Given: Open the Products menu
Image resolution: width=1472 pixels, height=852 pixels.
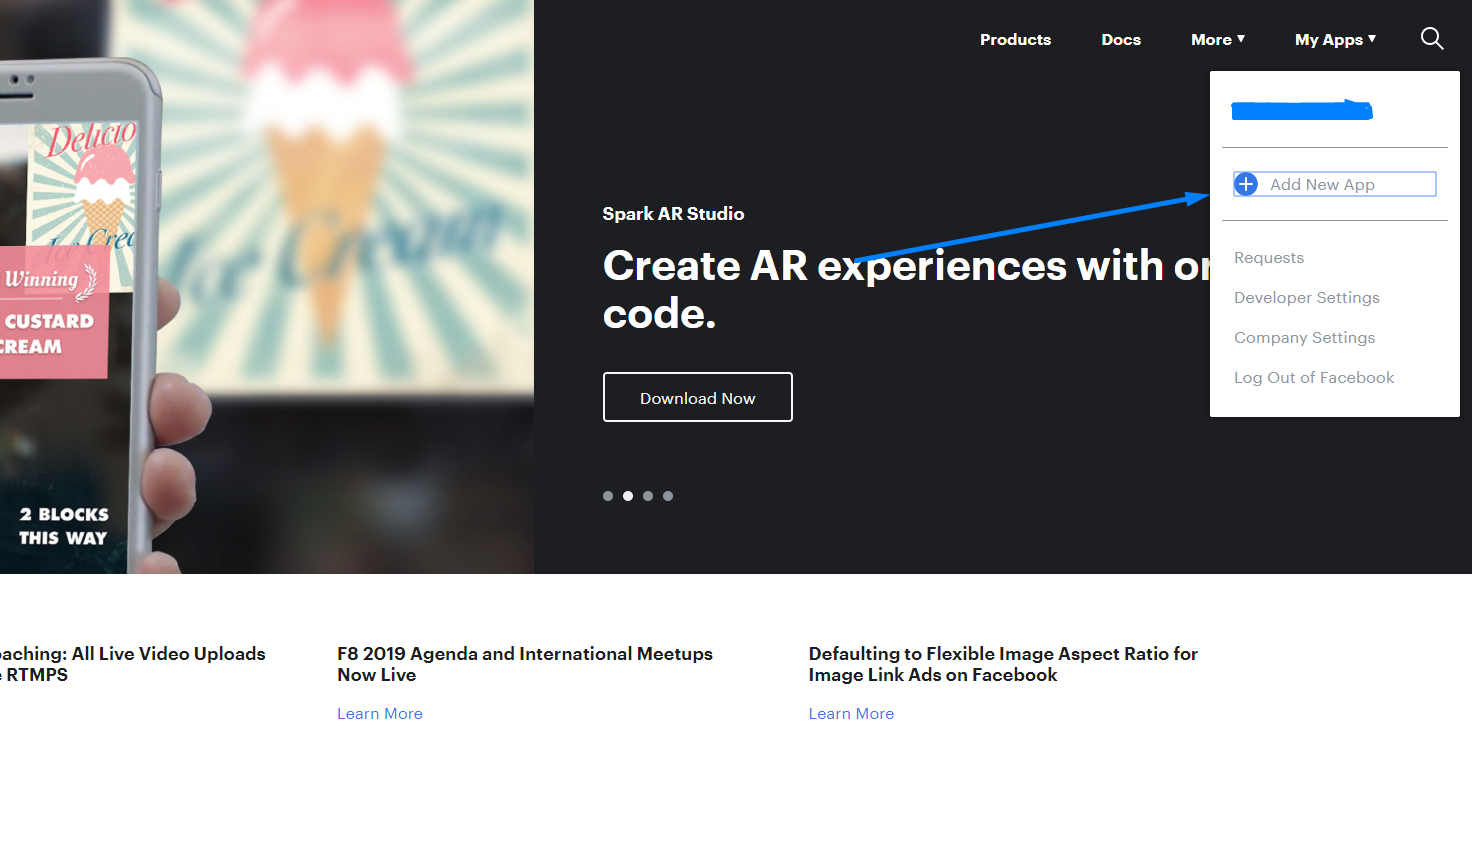Looking at the screenshot, I should tap(1015, 40).
